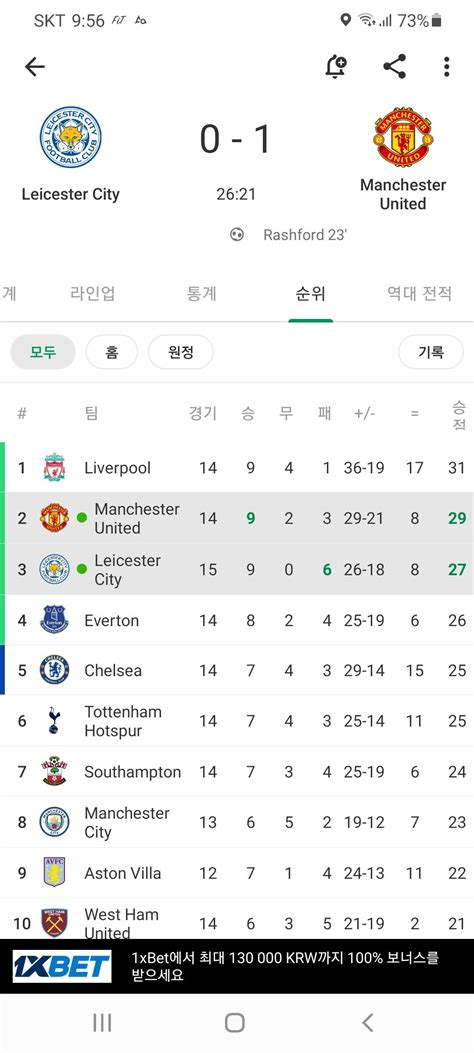This screenshot has width=474, height=1053.
Task: Enable match notifications with the bell icon
Action: click(x=335, y=66)
